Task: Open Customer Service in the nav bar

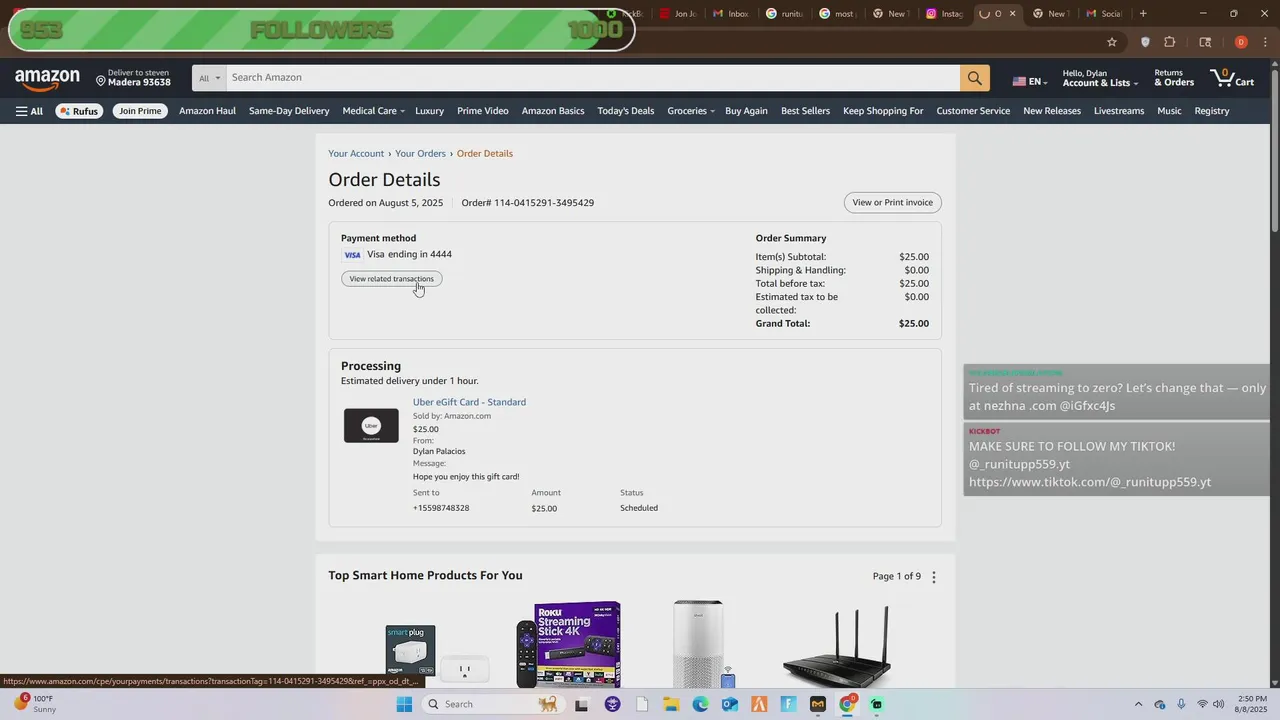Action: pyautogui.click(x=973, y=111)
